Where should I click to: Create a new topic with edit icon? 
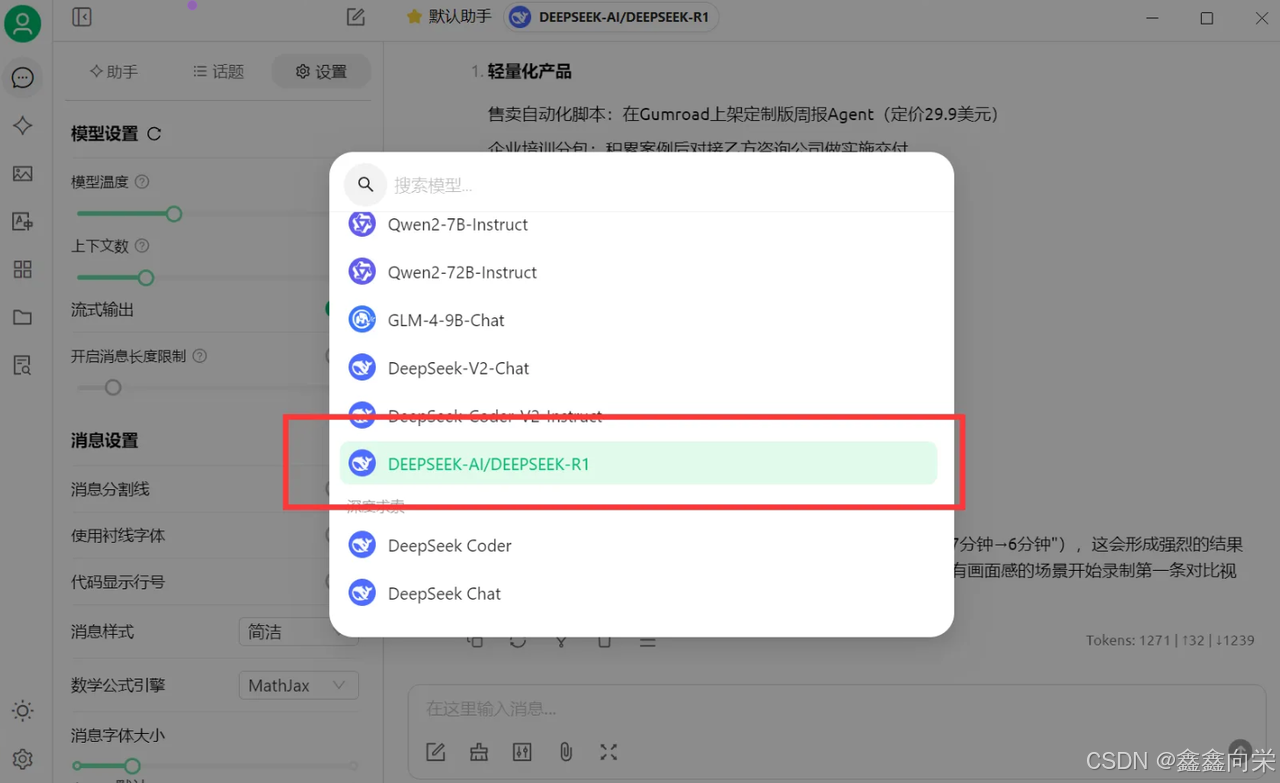[x=355, y=17]
